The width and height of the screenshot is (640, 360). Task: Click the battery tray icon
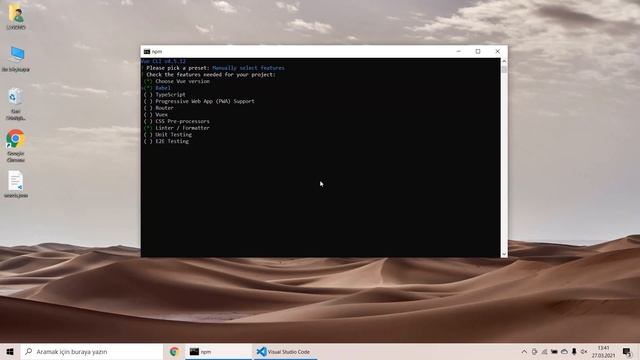coord(554,351)
